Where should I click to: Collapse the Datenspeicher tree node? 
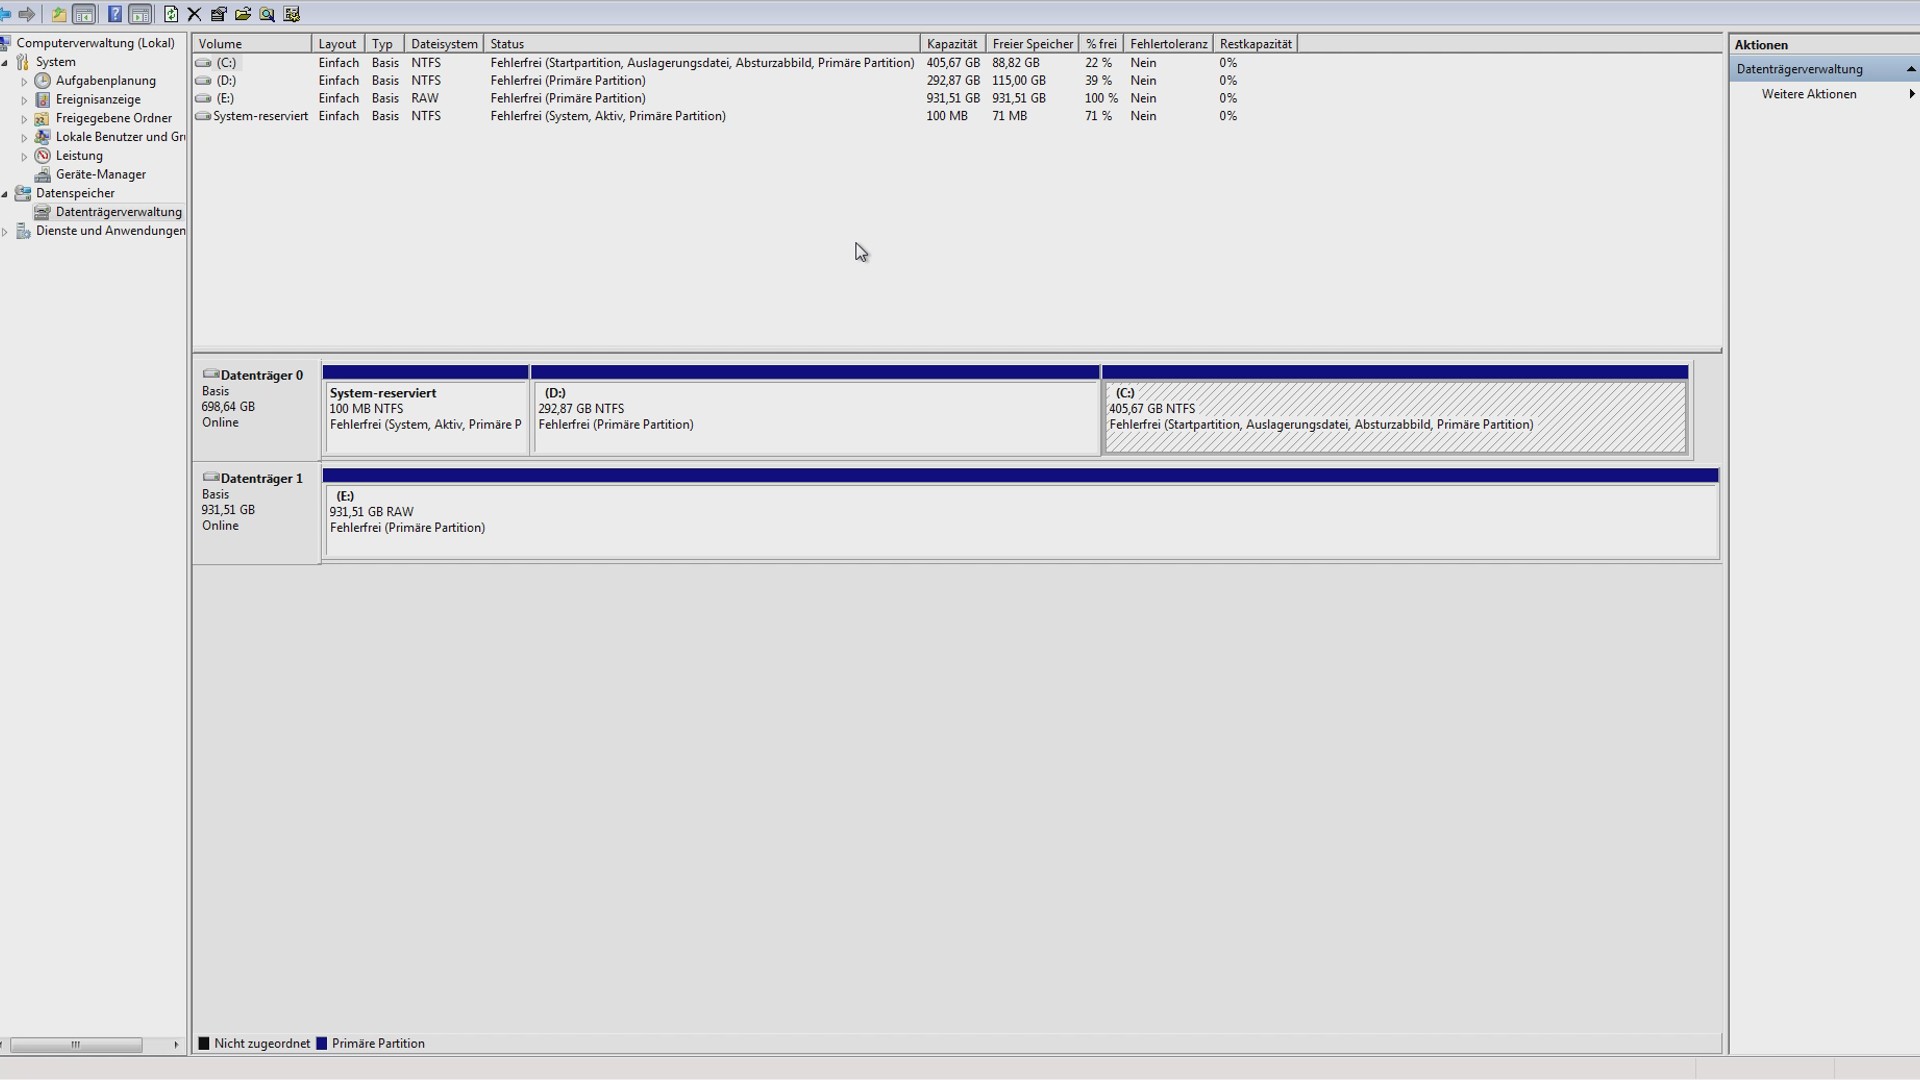(5, 194)
